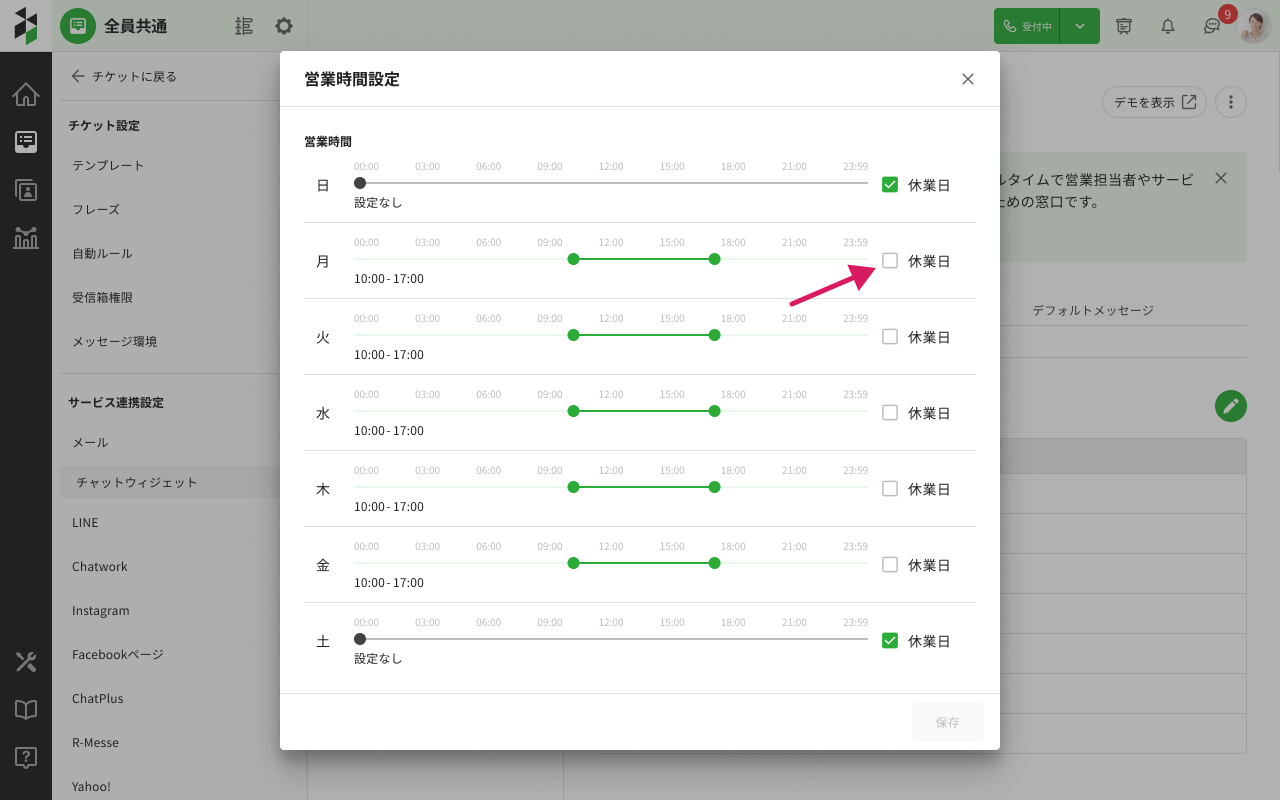Open the three-dot more options menu
The width and height of the screenshot is (1280, 800).
coord(1231,102)
